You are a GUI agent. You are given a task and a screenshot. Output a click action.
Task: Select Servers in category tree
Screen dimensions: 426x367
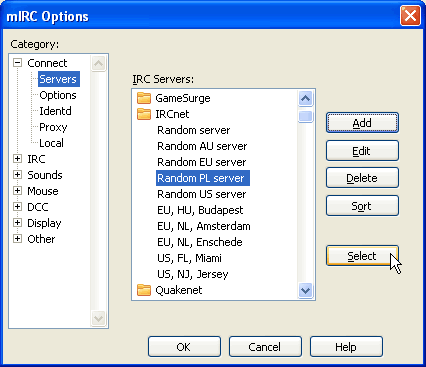59,79
